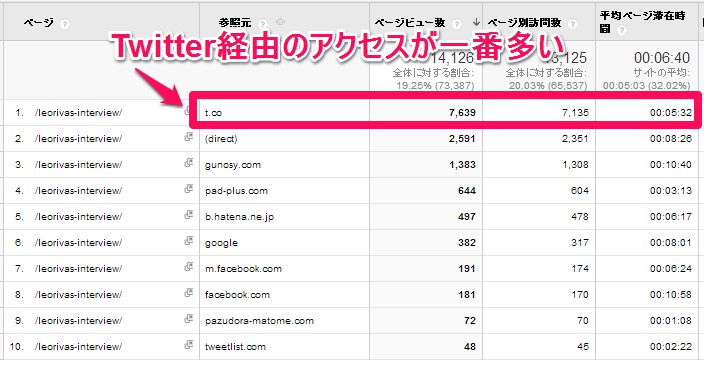Open external link icon for the google row
704x368 pixels.
pos(189,241)
